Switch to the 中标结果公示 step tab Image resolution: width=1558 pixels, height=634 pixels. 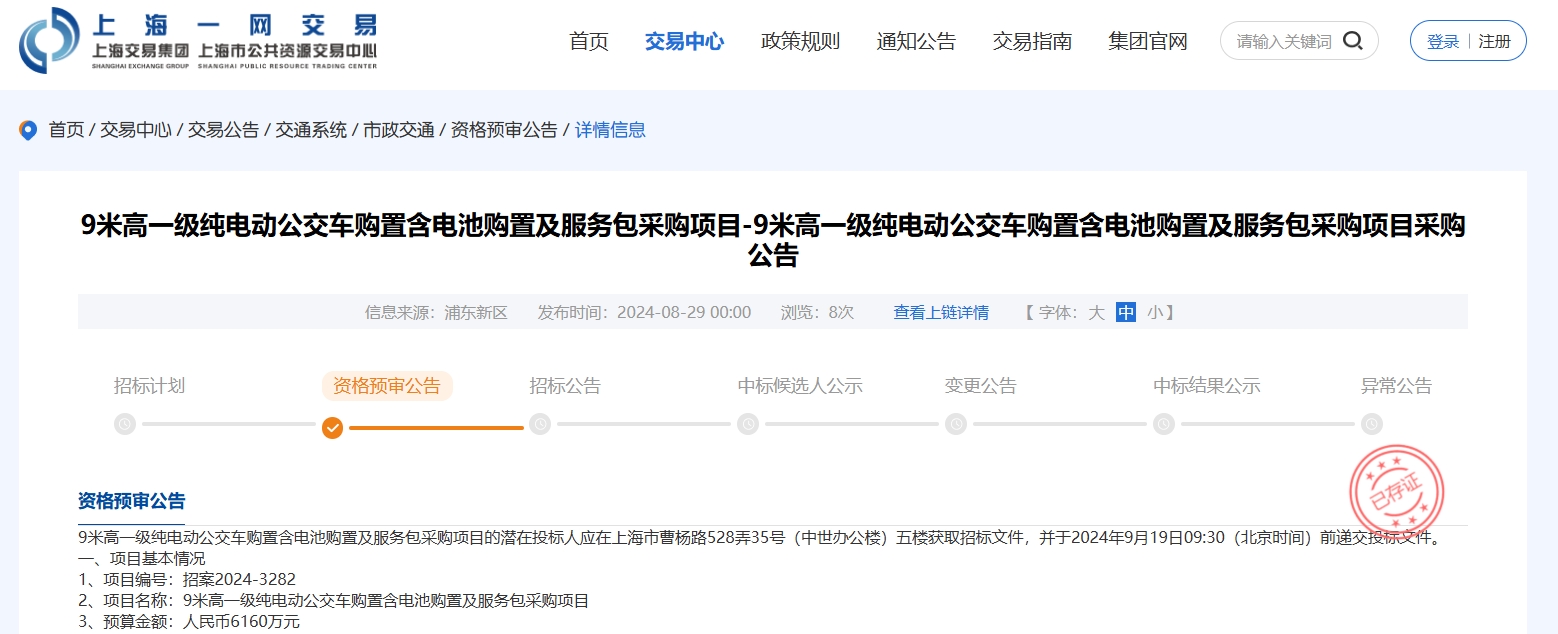1207,386
